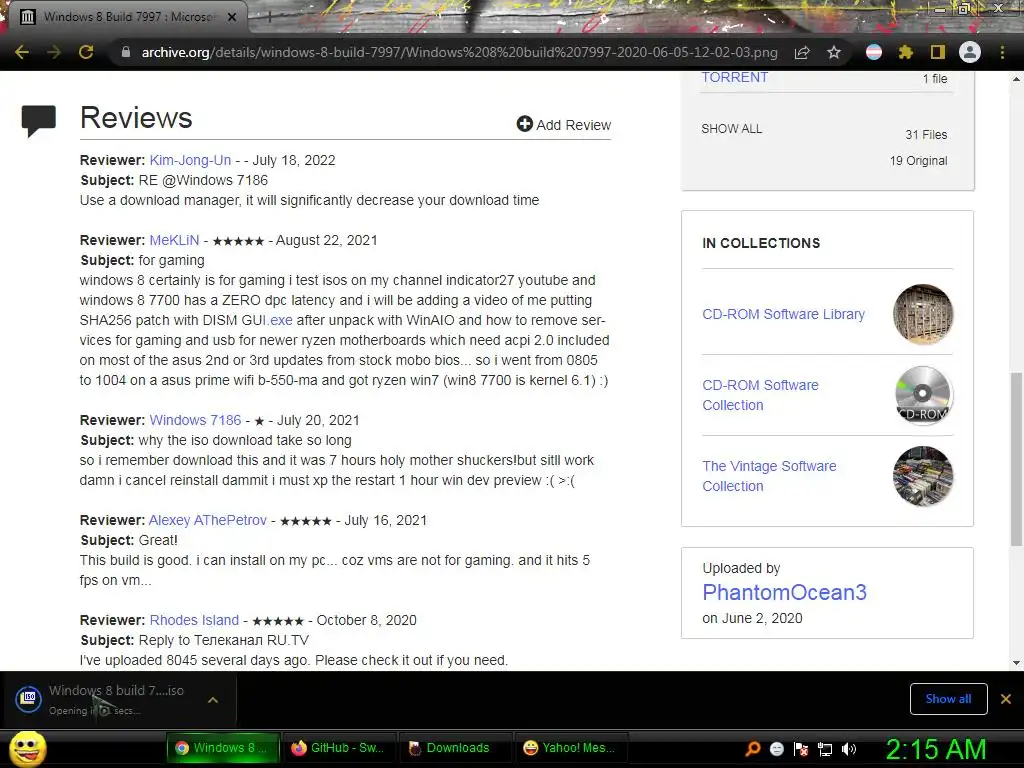Go back using the browser back arrow
Image resolution: width=1024 pixels, height=768 pixels.
pyautogui.click(x=22, y=52)
